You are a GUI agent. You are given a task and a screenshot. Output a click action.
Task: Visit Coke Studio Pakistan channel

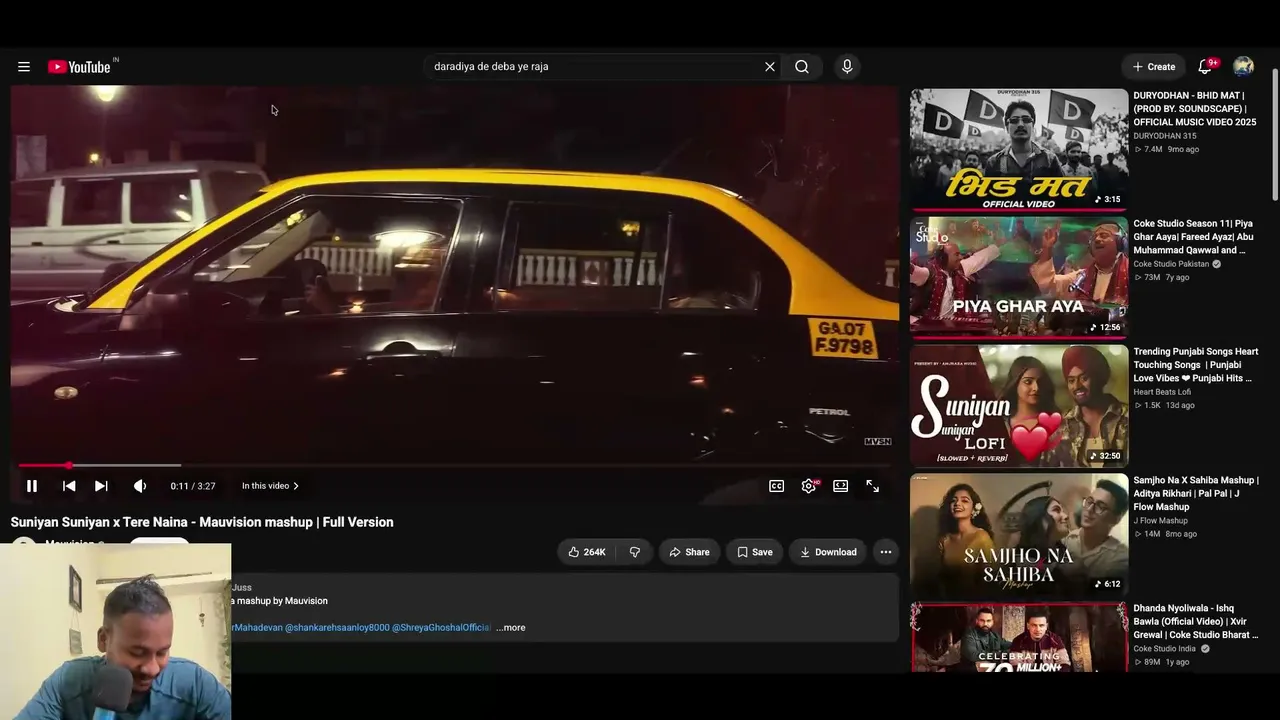1171,264
